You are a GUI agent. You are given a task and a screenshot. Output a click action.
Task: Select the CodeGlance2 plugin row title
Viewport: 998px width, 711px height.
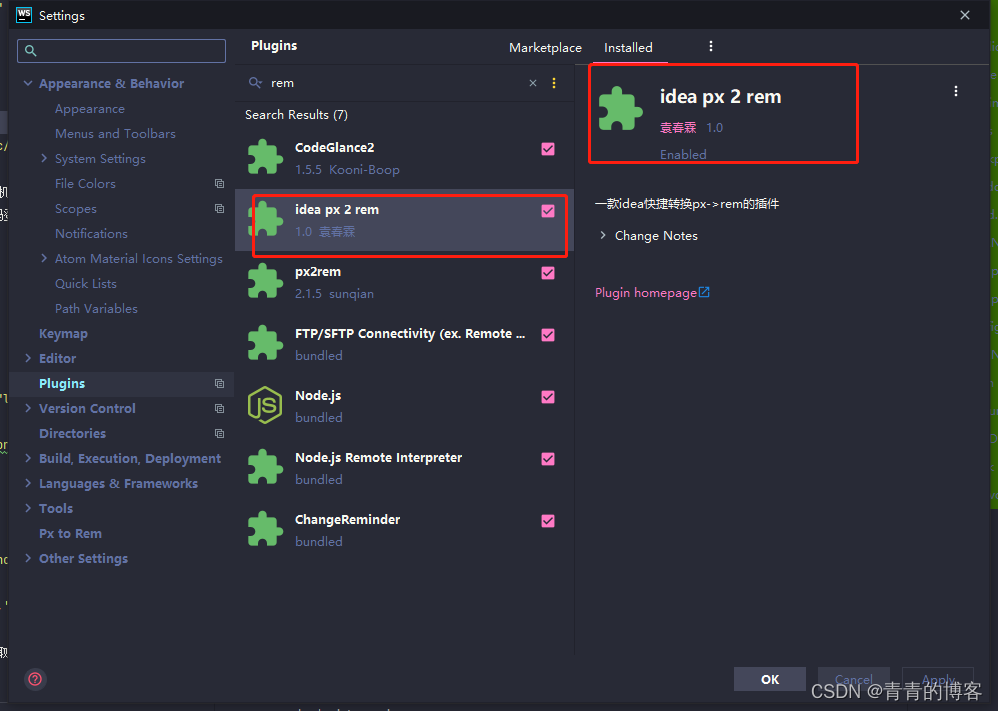[x=335, y=148]
